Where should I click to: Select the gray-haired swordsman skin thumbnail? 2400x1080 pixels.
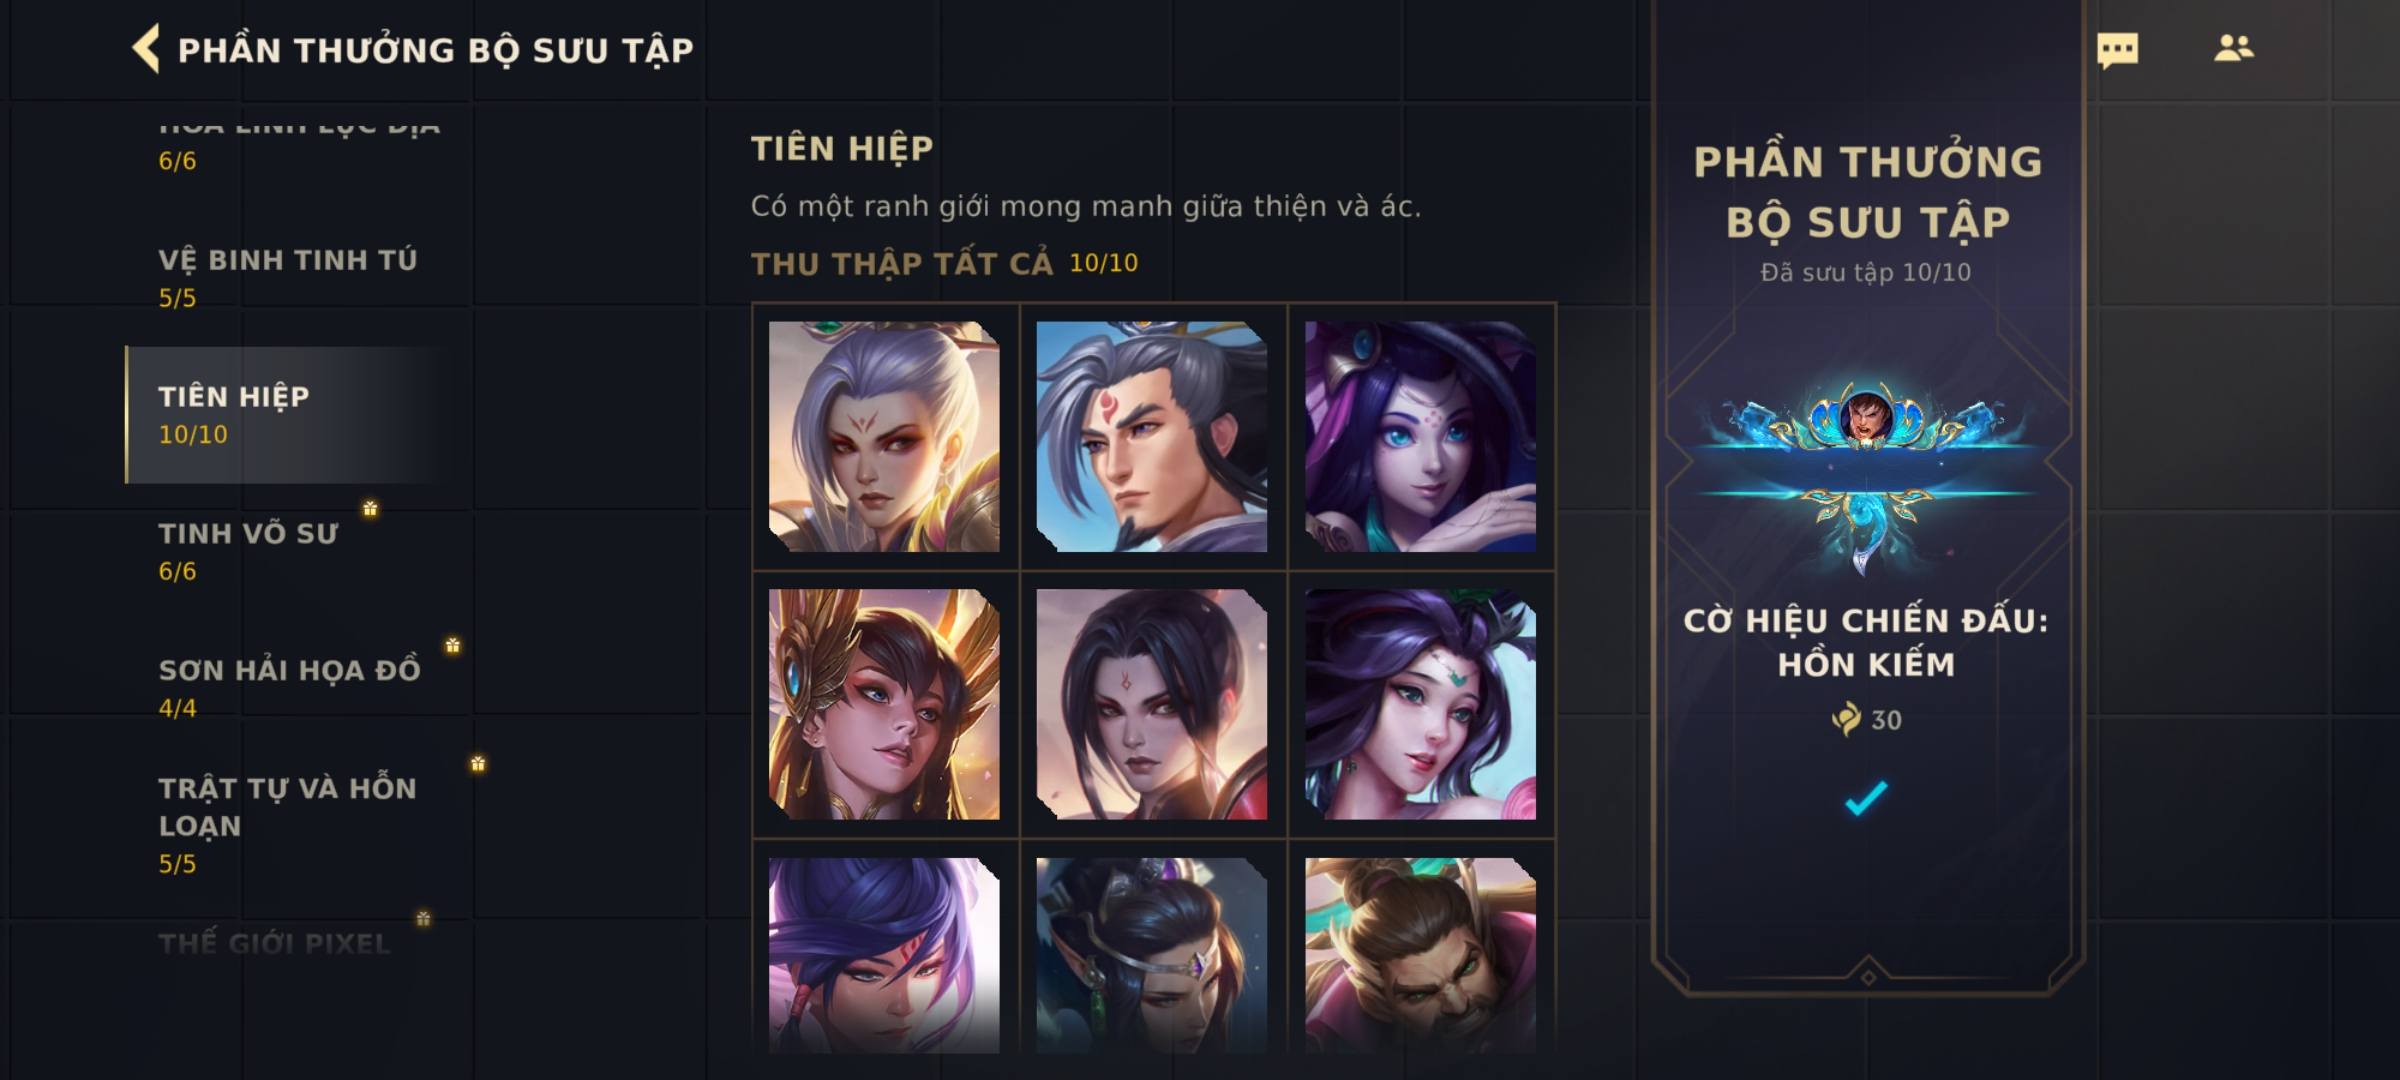(x=1152, y=436)
